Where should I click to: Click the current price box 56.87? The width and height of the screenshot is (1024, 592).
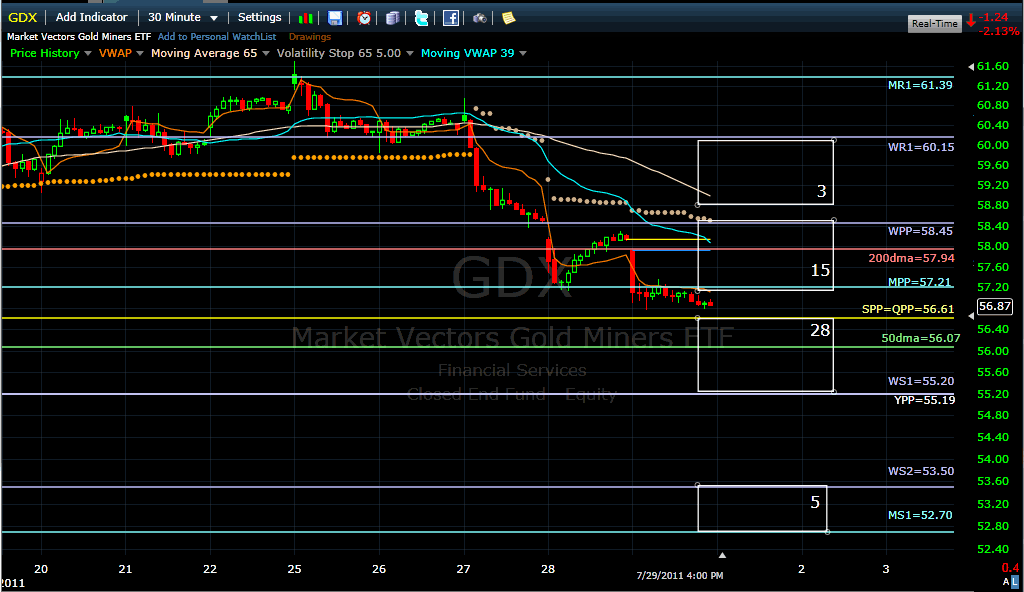pos(995,306)
